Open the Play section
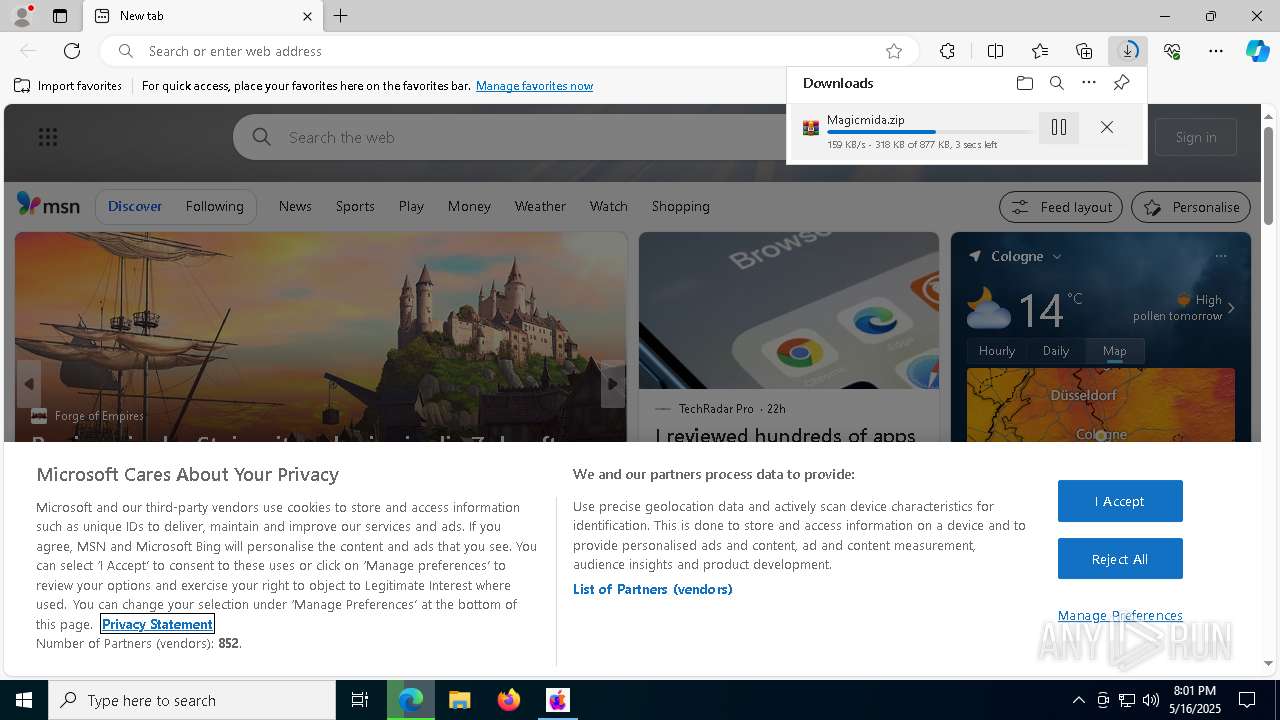 [411, 206]
